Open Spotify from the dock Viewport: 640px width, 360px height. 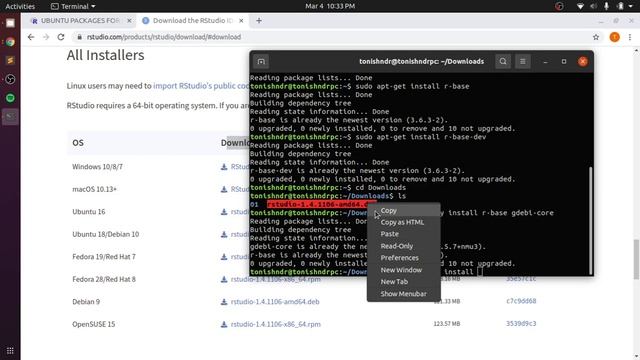click(x=10, y=98)
